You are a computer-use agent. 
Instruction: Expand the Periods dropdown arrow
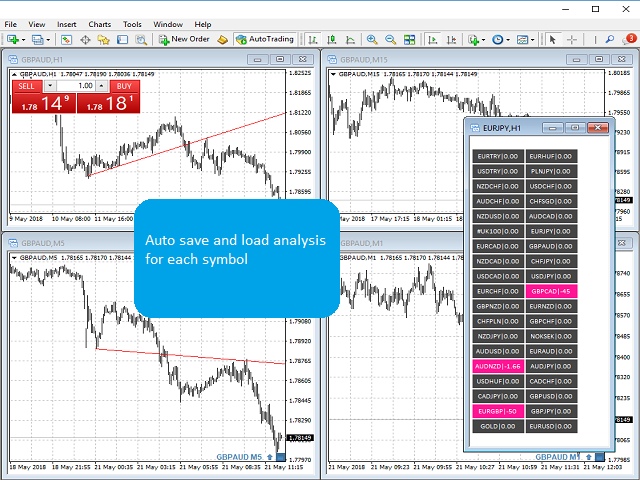508,40
